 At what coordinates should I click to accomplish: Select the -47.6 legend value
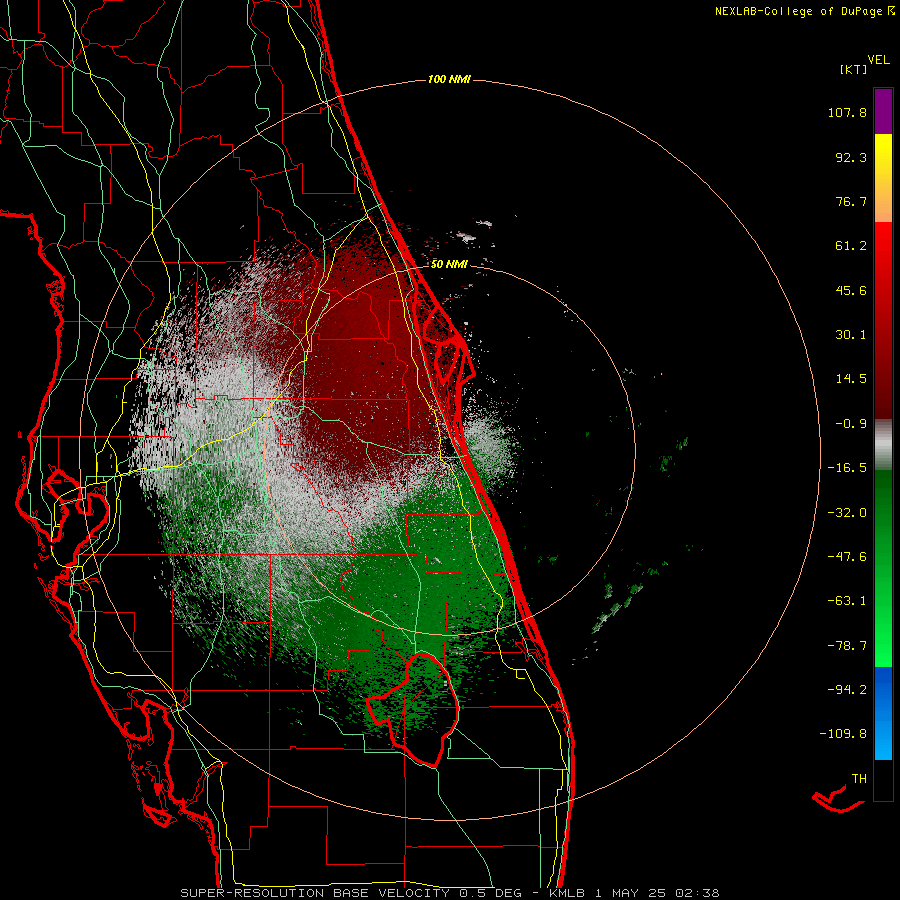click(x=847, y=557)
